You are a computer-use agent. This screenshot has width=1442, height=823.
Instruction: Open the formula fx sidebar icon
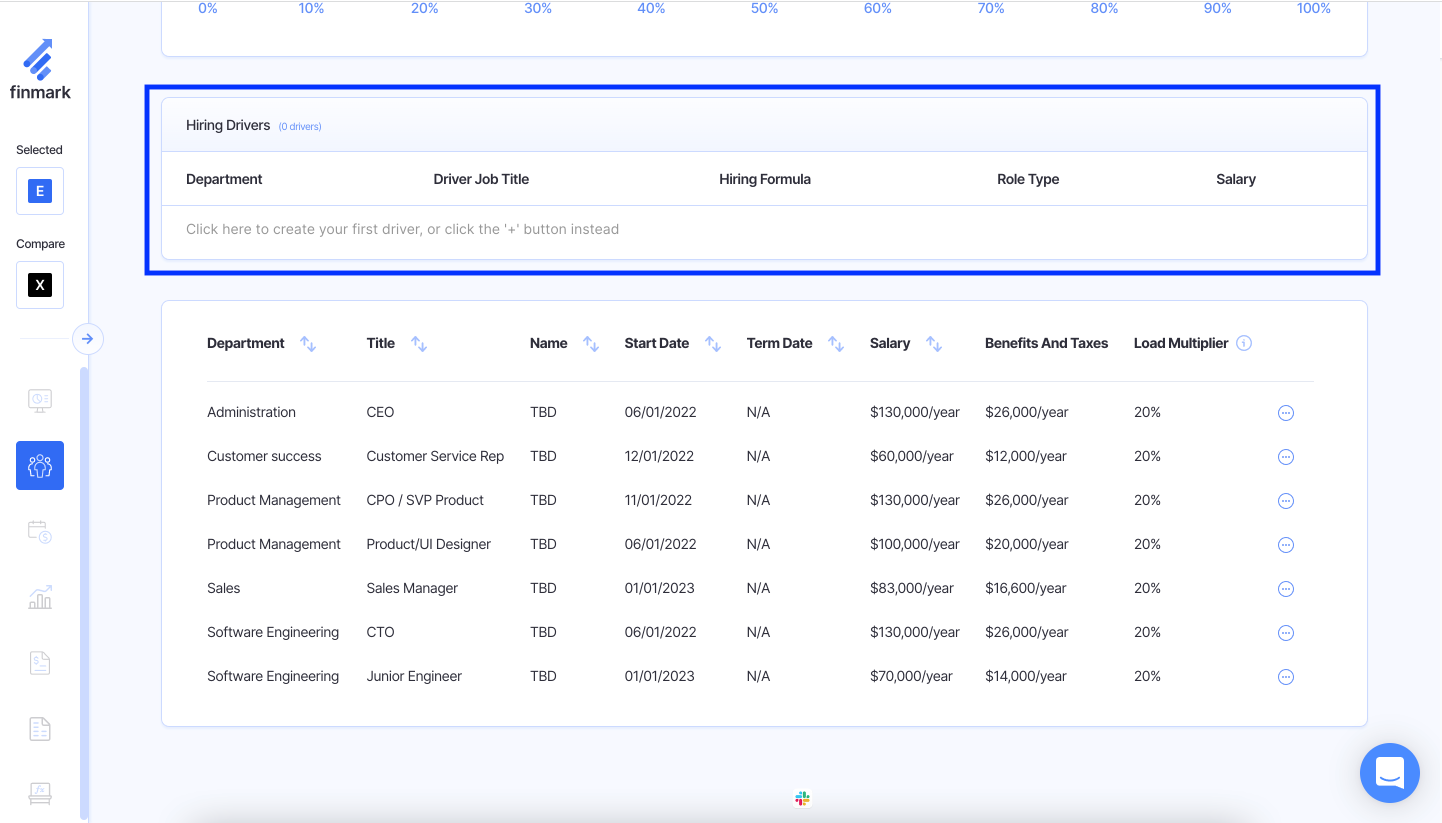coord(40,793)
